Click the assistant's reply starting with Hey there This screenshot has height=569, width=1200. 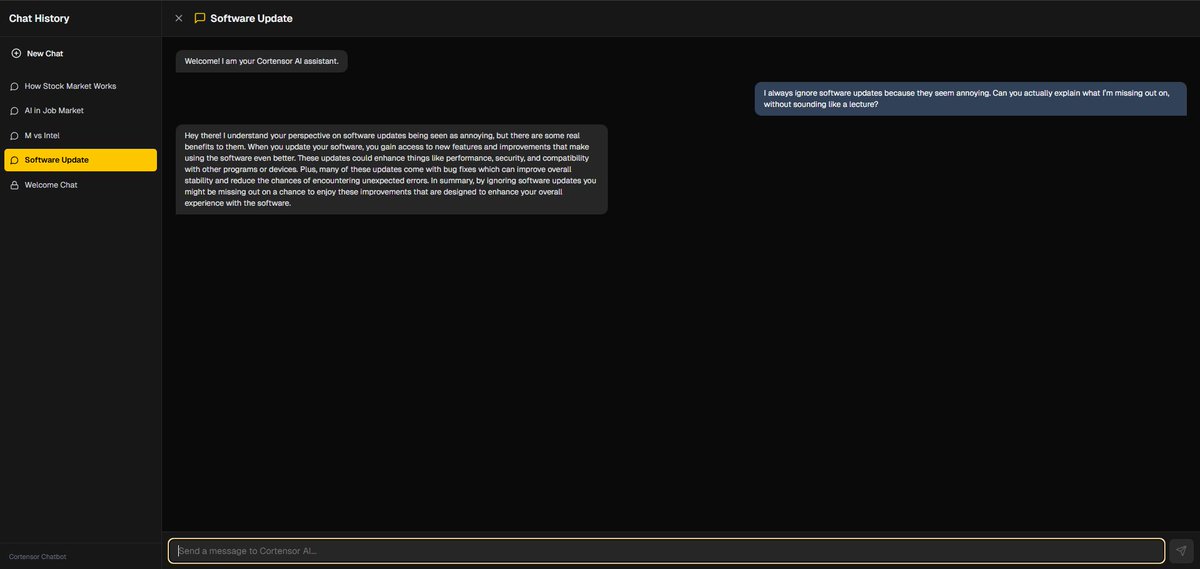pyautogui.click(x=391, y=169)
